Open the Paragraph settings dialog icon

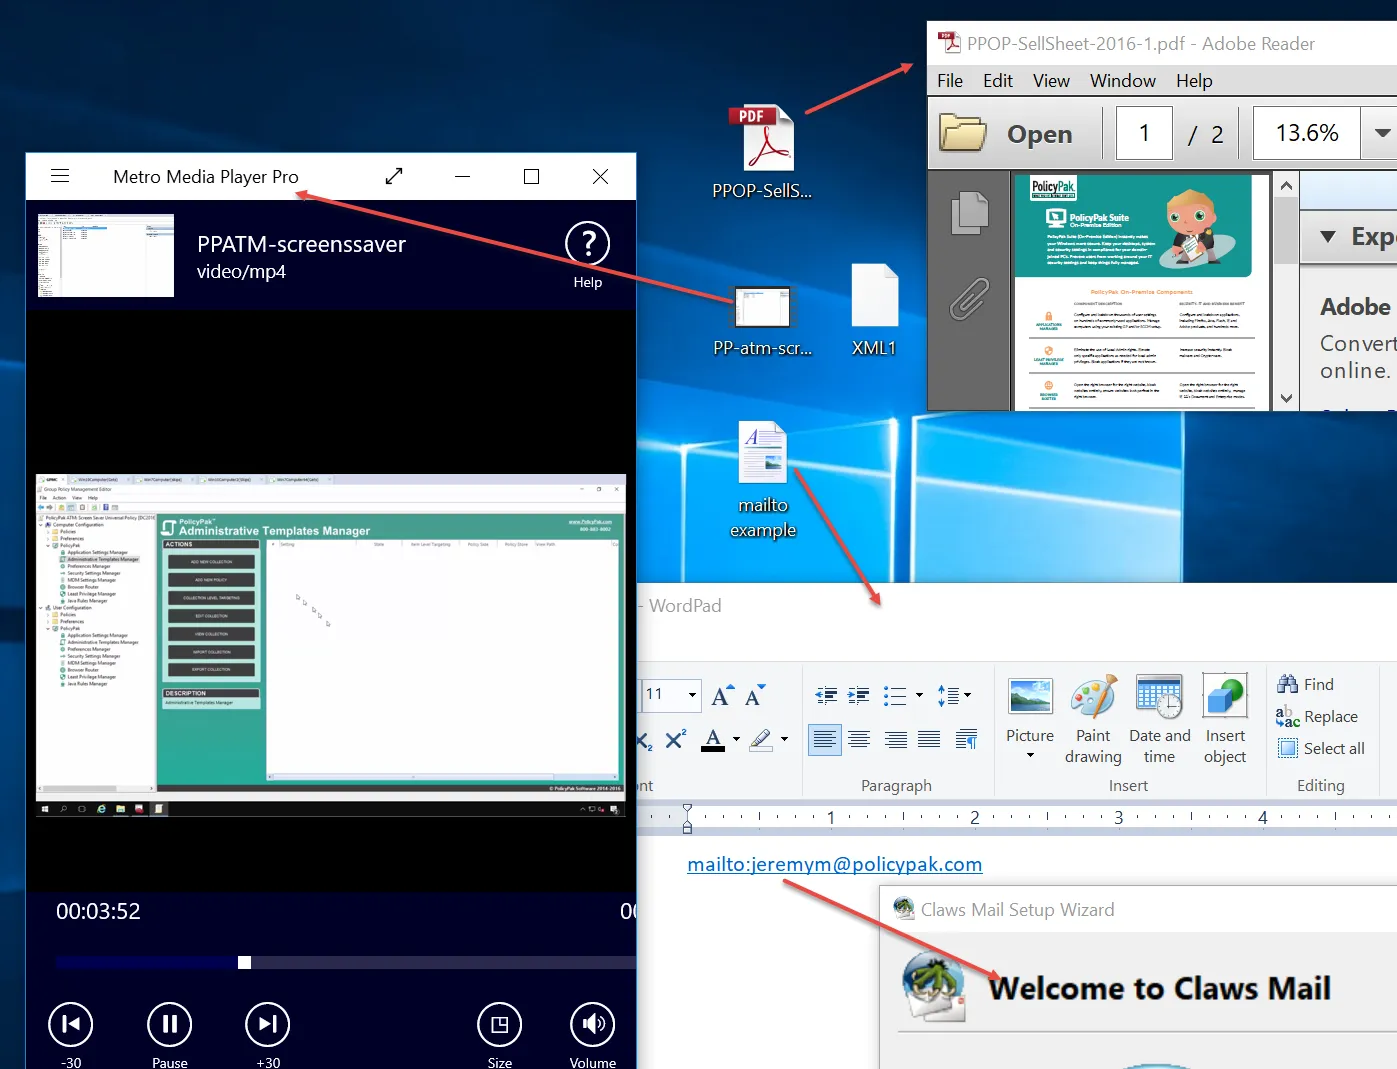967,739
